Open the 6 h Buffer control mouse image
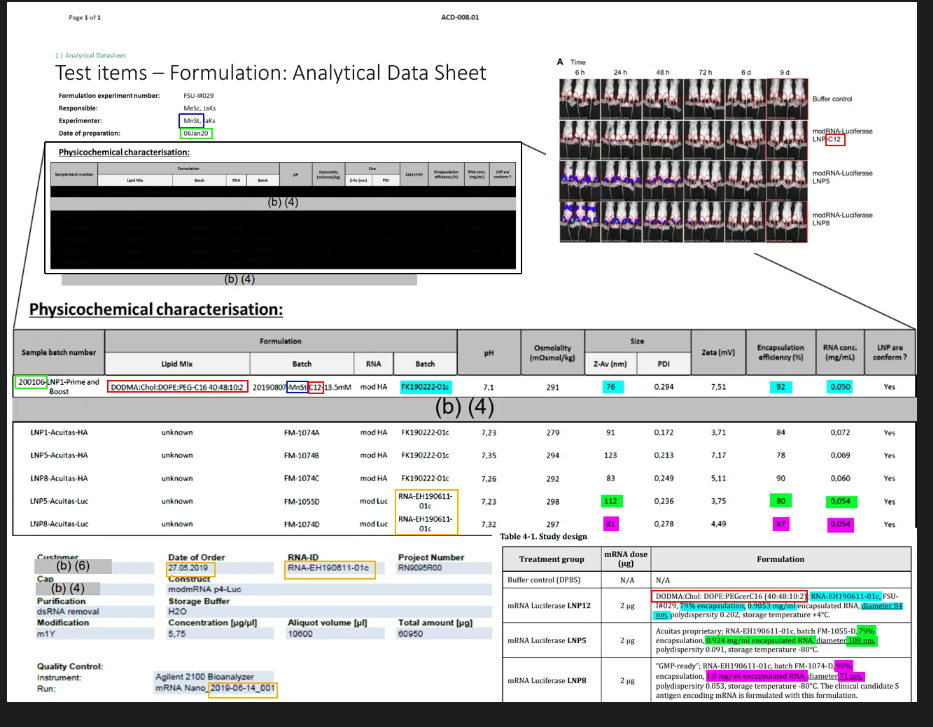This screenshot has width=933, height=727. click(579, 97)
